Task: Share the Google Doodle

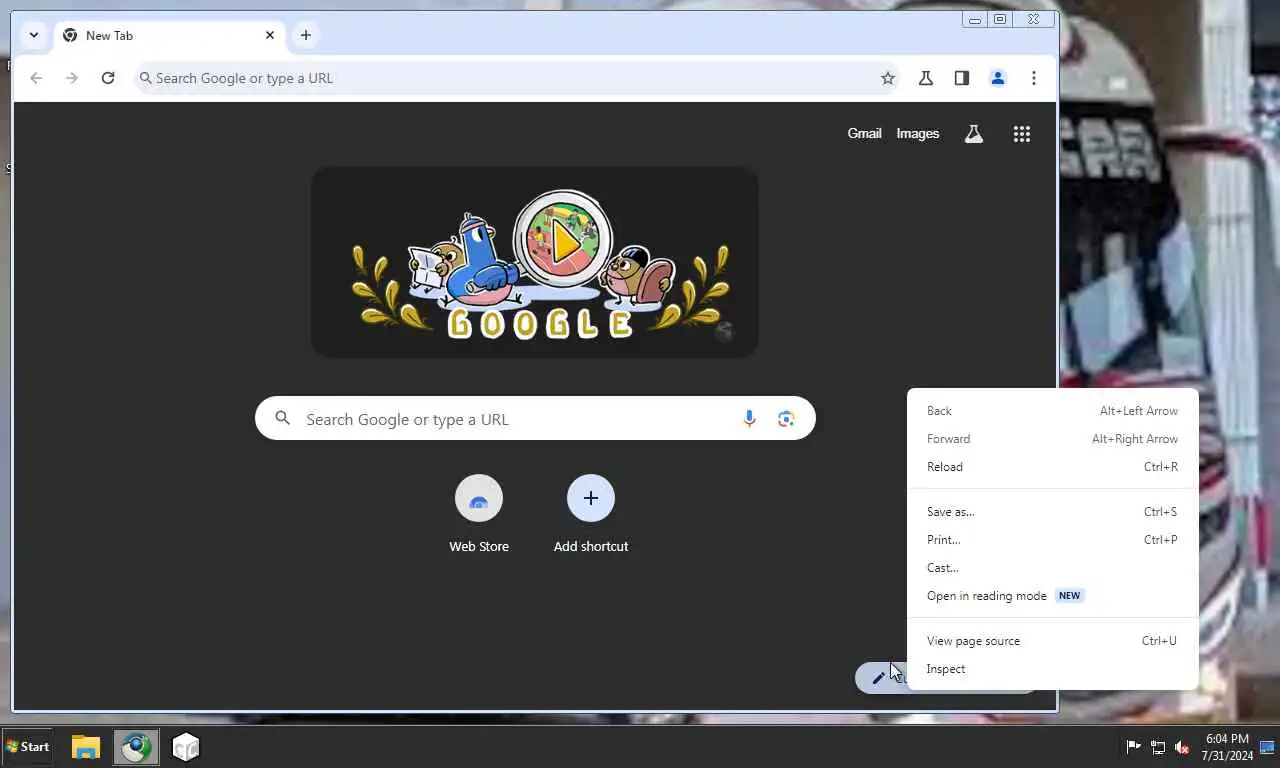Action: (x=725, y=331)
